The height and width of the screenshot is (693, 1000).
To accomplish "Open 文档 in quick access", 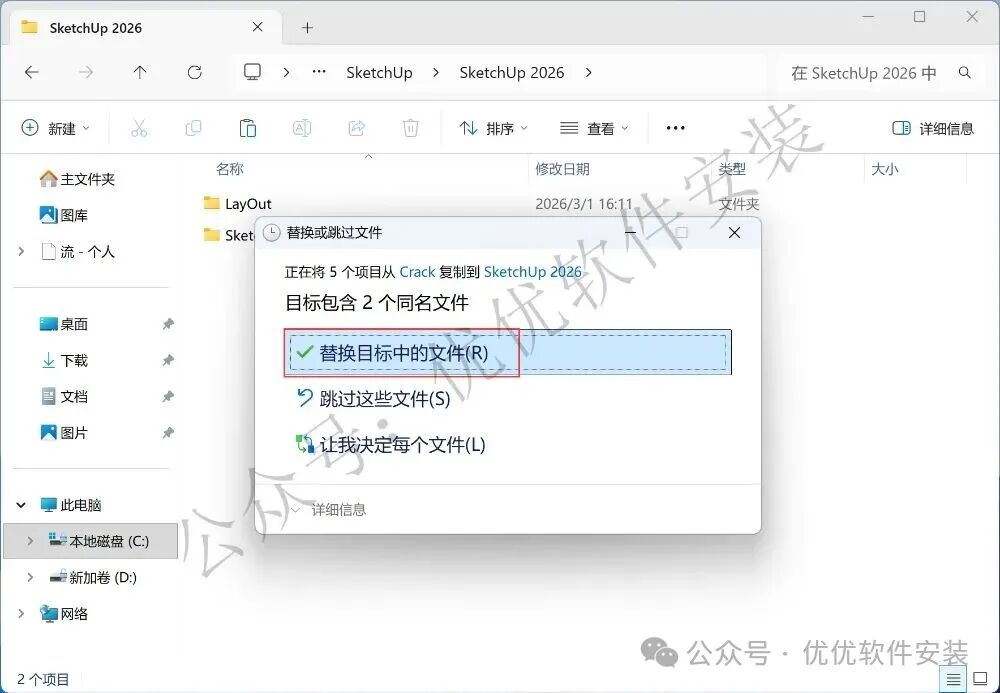I will 64,397.
